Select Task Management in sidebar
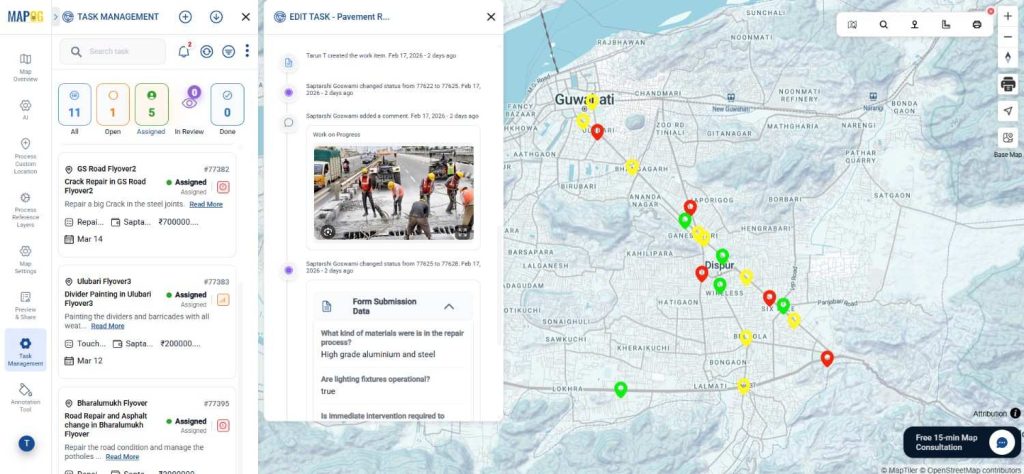Screen dimensions: 1024x474 pyautogui.click(x=25, y=351)
